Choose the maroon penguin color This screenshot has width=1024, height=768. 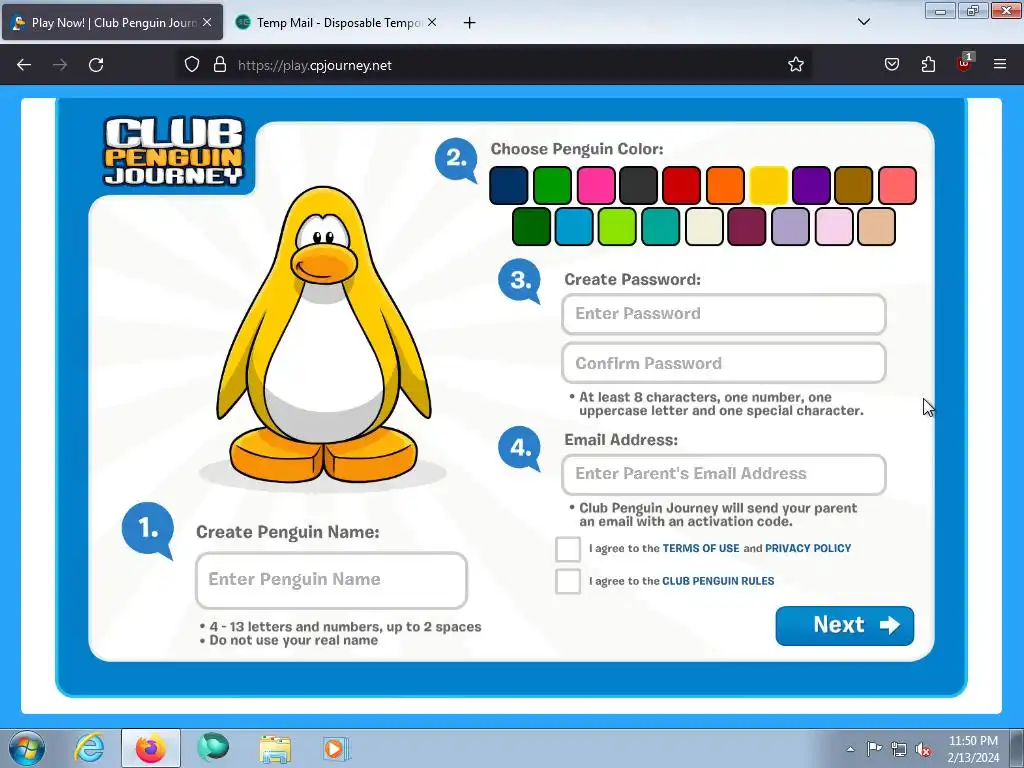(x=746, y=227)
